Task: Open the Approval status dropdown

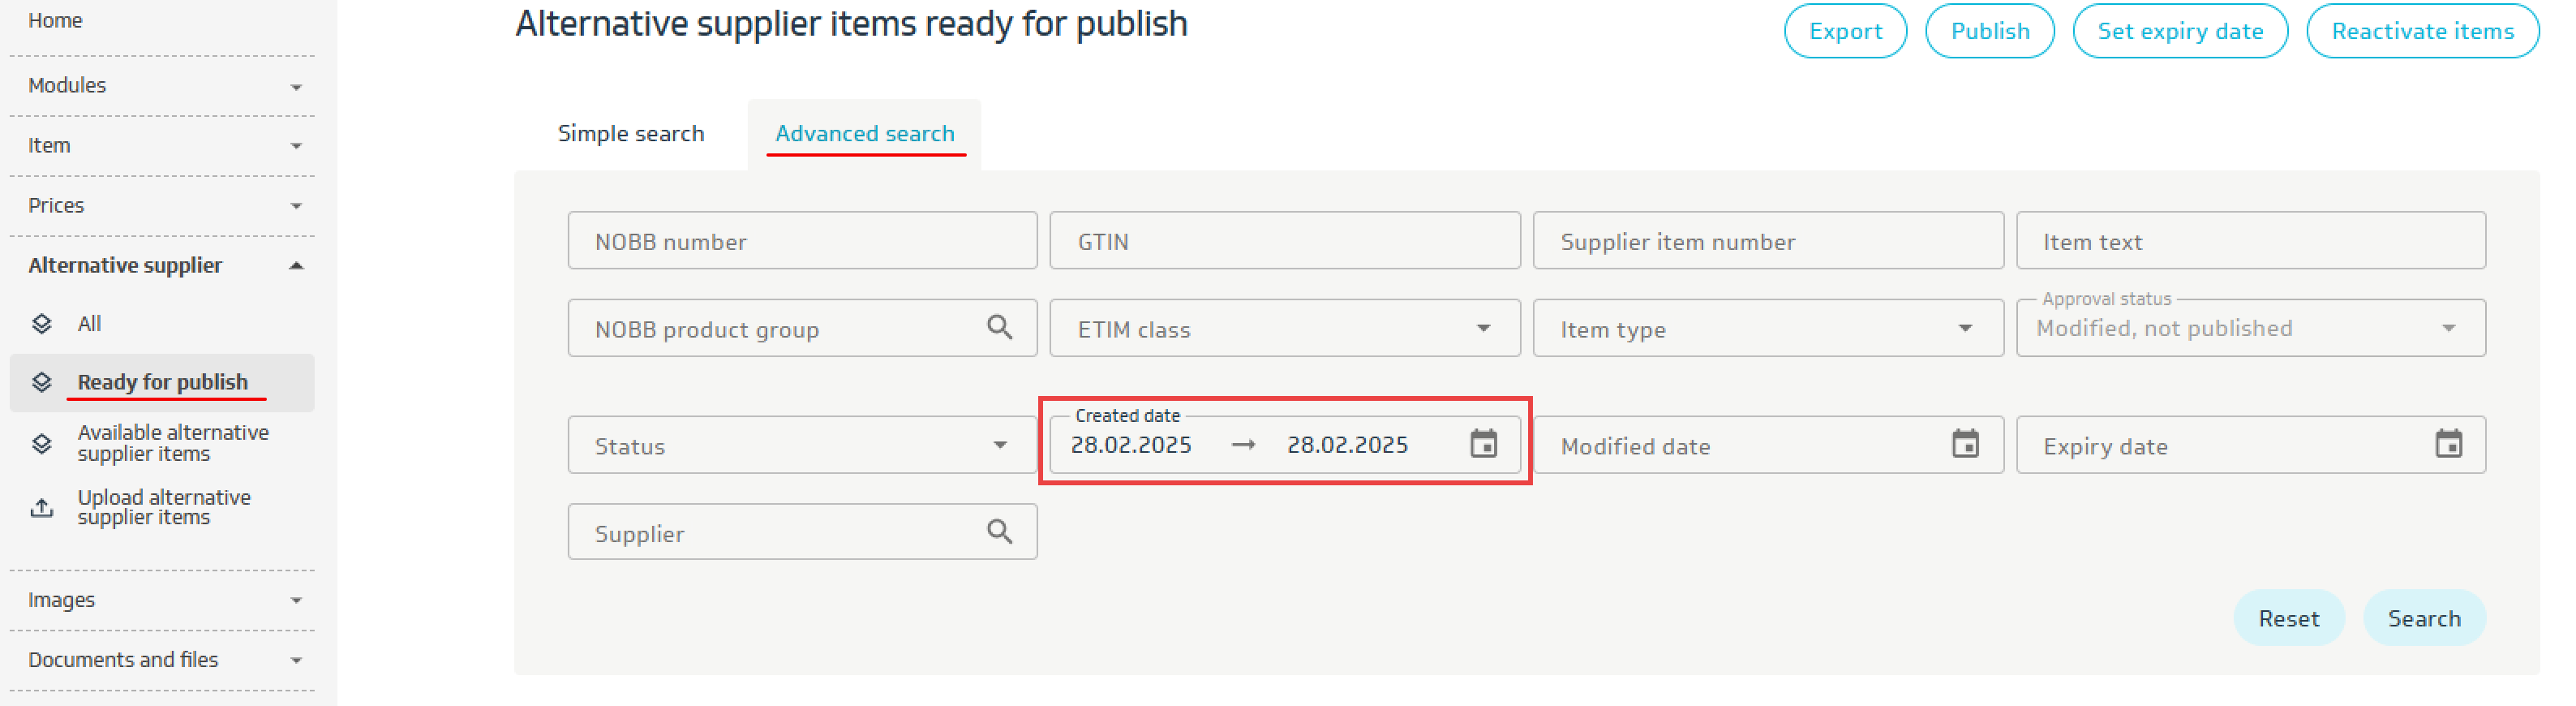Action: (2448, 328)
